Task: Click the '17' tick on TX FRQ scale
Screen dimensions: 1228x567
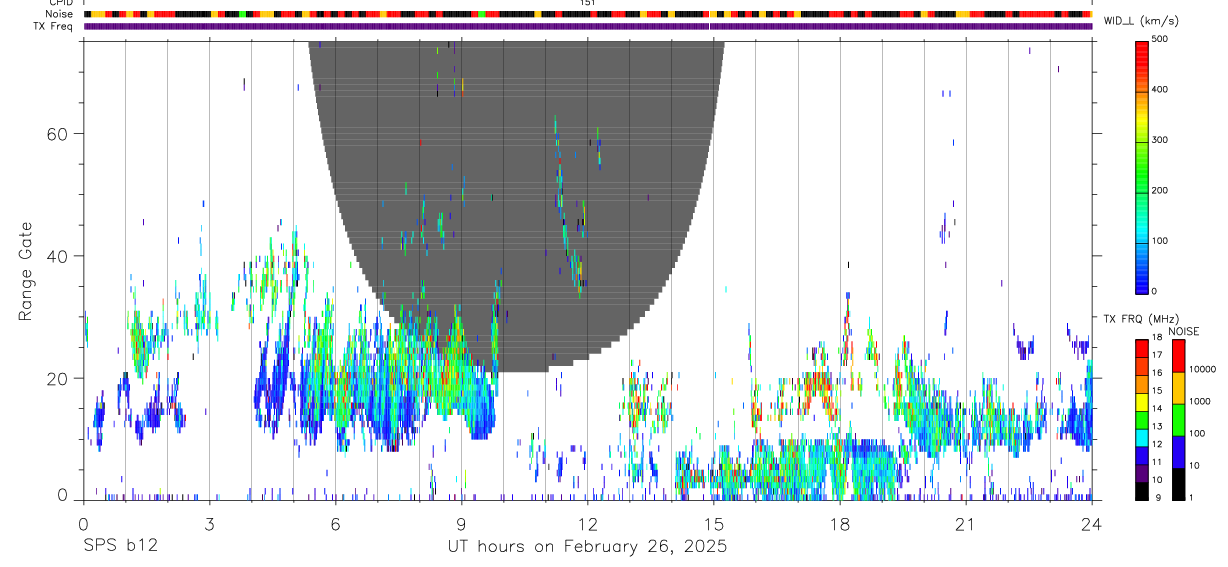Action: [x=1157, y=355]
